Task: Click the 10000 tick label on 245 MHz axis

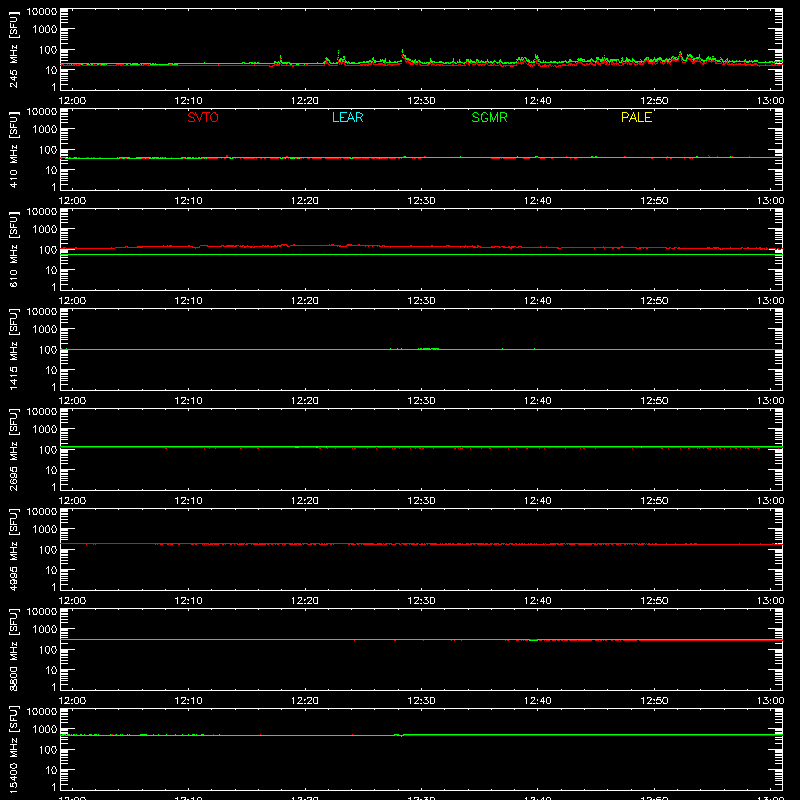Action: [42, 11]
